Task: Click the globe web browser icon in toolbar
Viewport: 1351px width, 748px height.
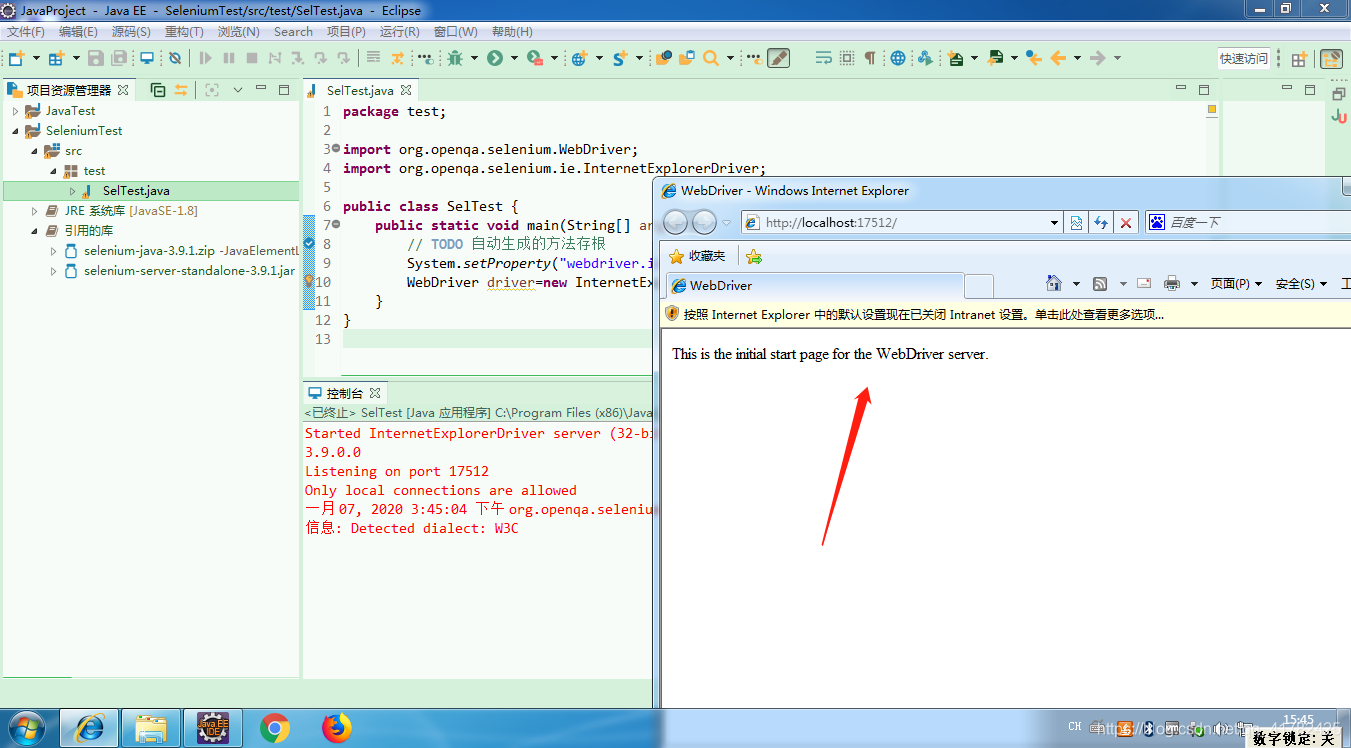Action: pyautogui.click(x=898, y=58)
